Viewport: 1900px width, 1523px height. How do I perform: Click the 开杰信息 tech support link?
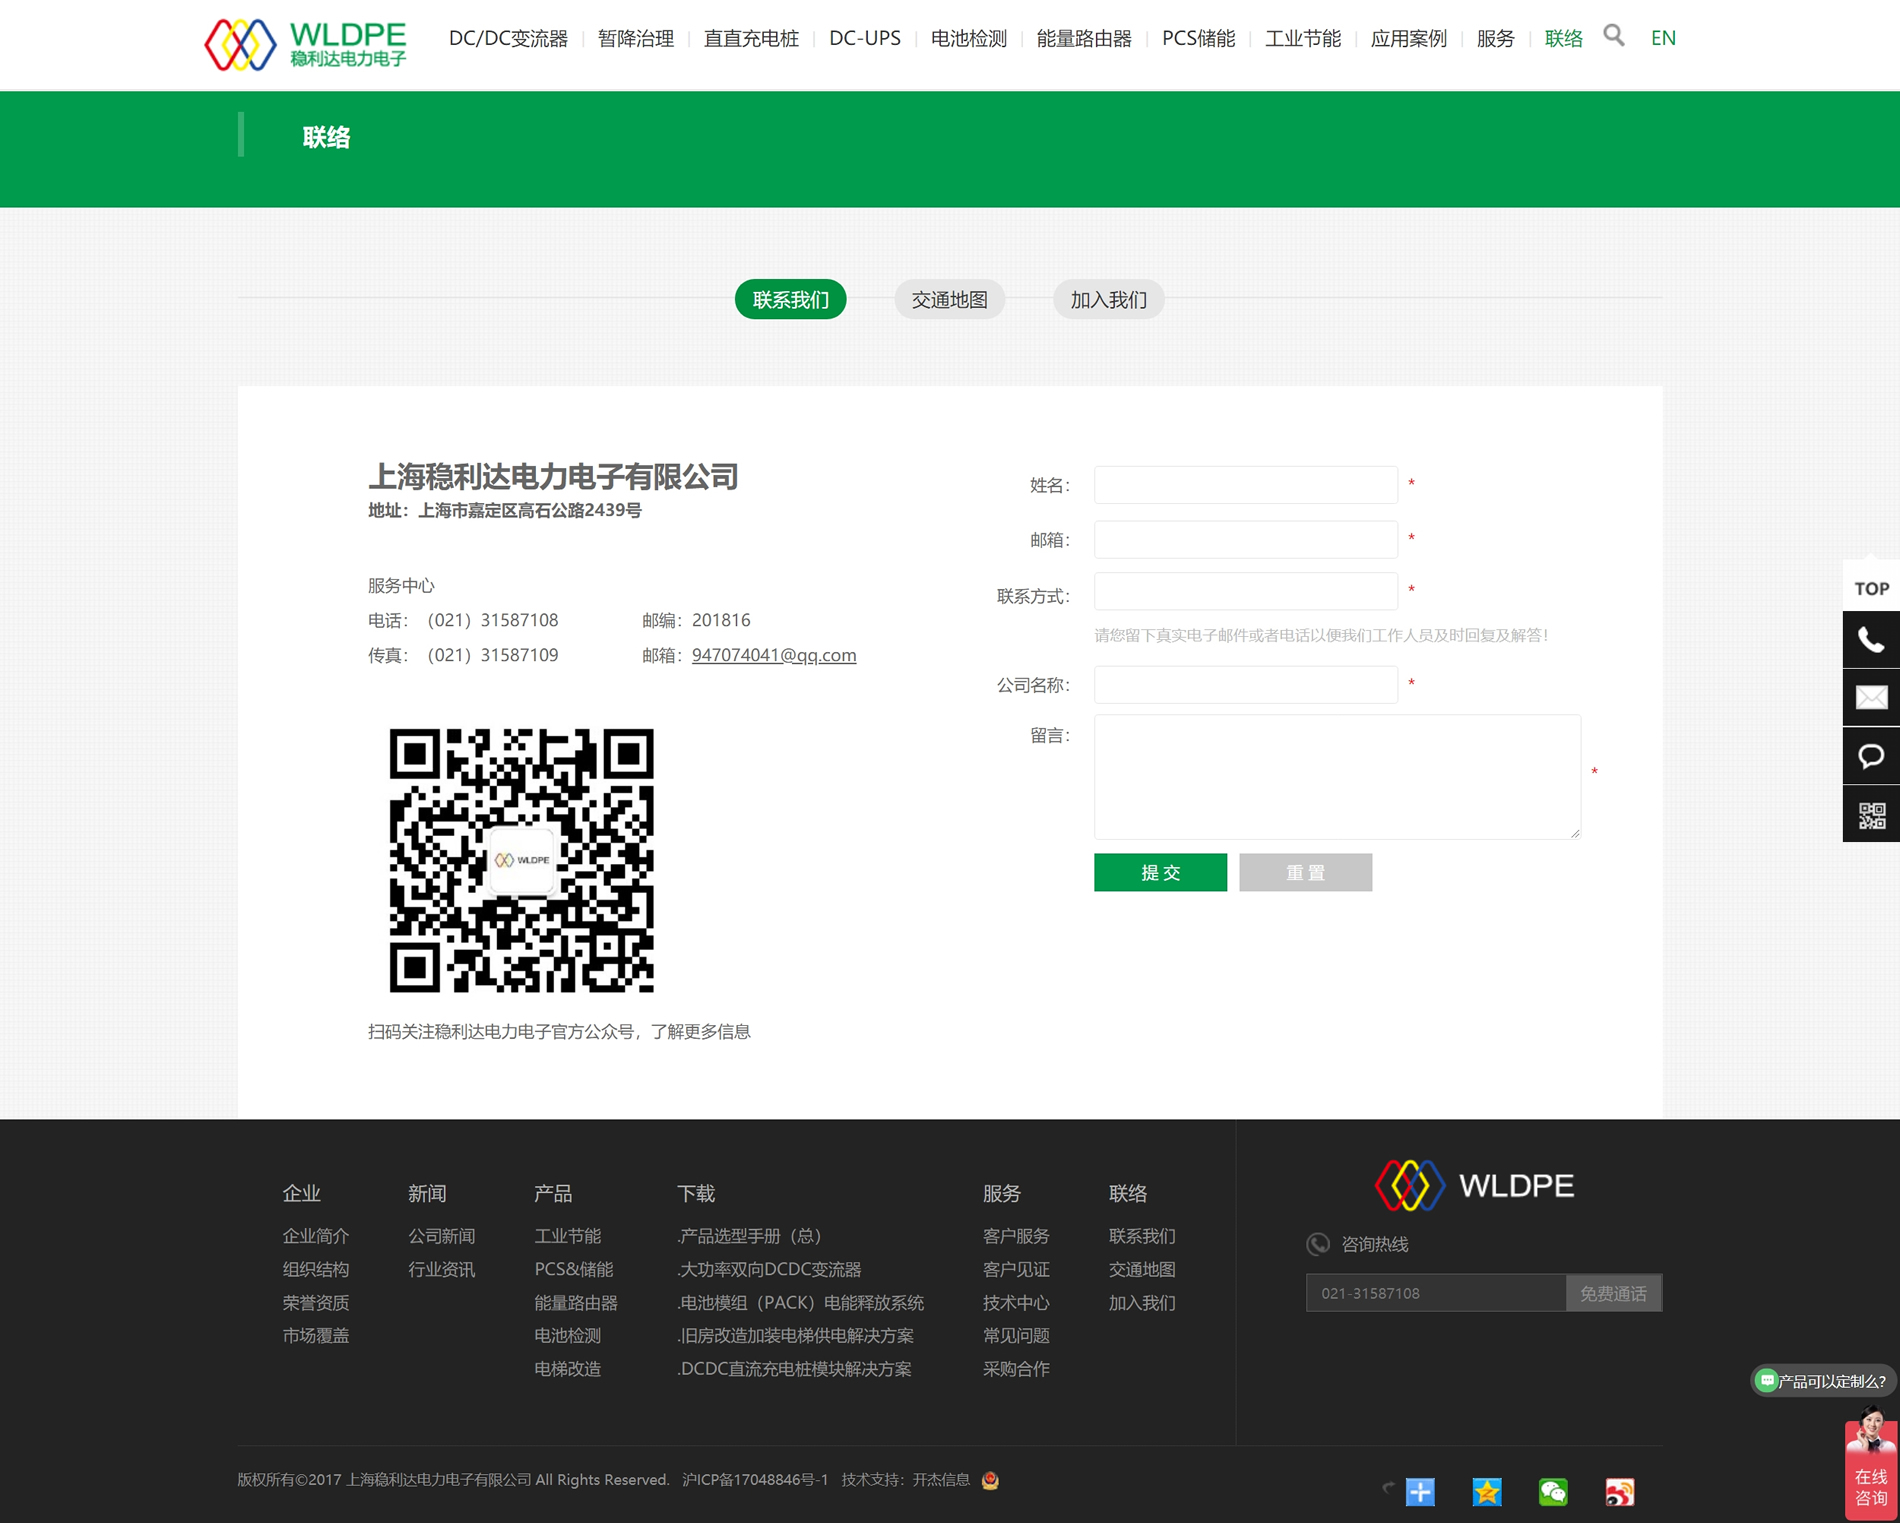(x=941, y=1480)
